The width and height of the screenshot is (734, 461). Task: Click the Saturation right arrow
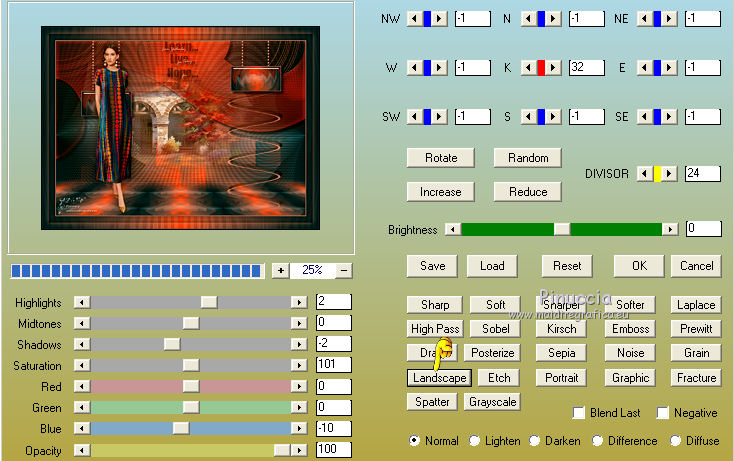tap(299, 366)
